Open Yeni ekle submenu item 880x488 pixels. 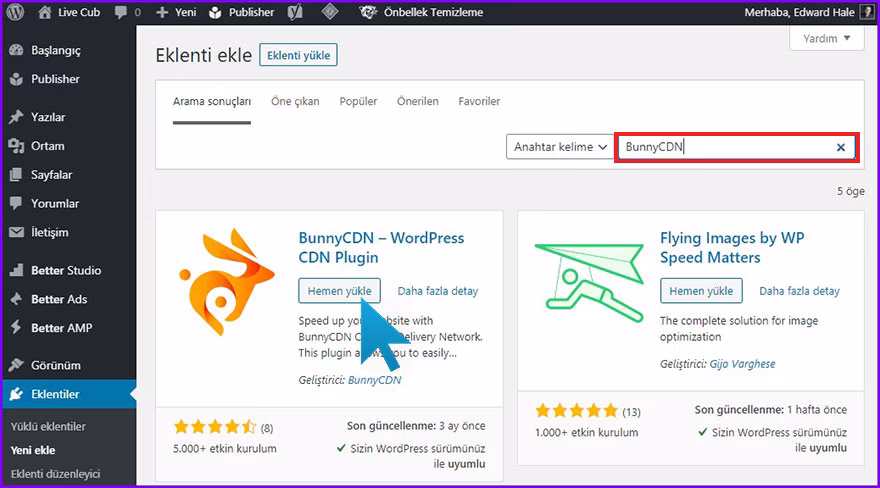(33, 450)
